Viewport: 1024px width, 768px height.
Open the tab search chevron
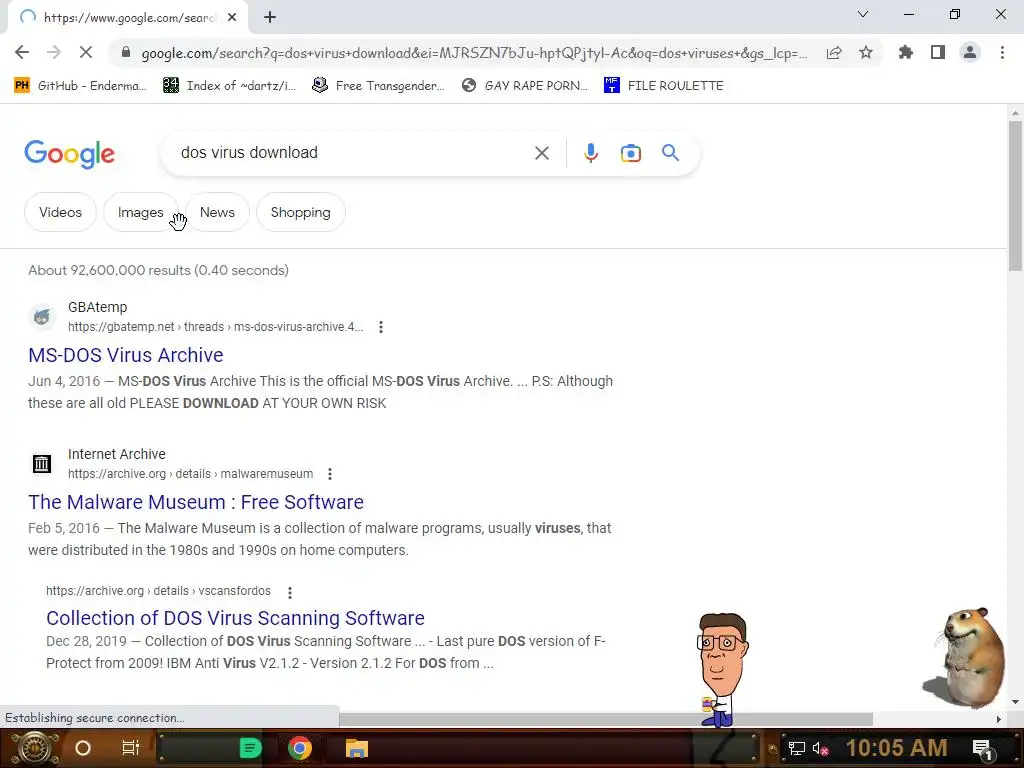[863, 14]
